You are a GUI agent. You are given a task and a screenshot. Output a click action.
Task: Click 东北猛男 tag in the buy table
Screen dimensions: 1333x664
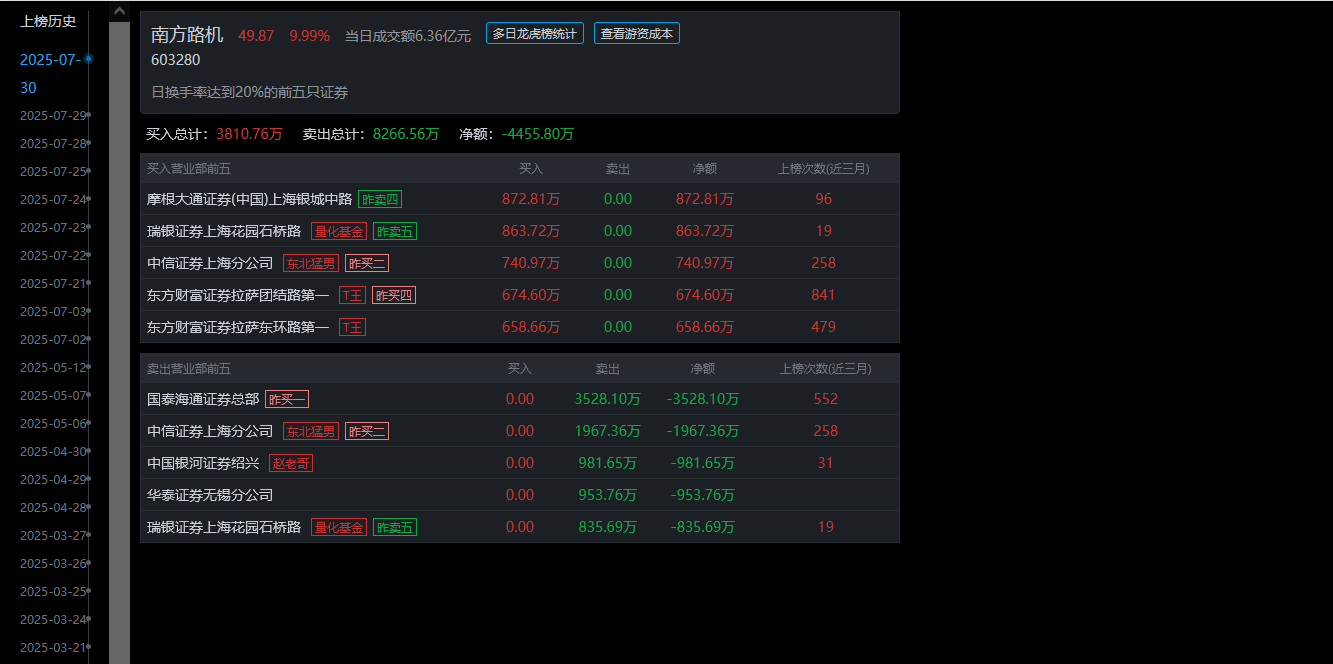[311, 263]
